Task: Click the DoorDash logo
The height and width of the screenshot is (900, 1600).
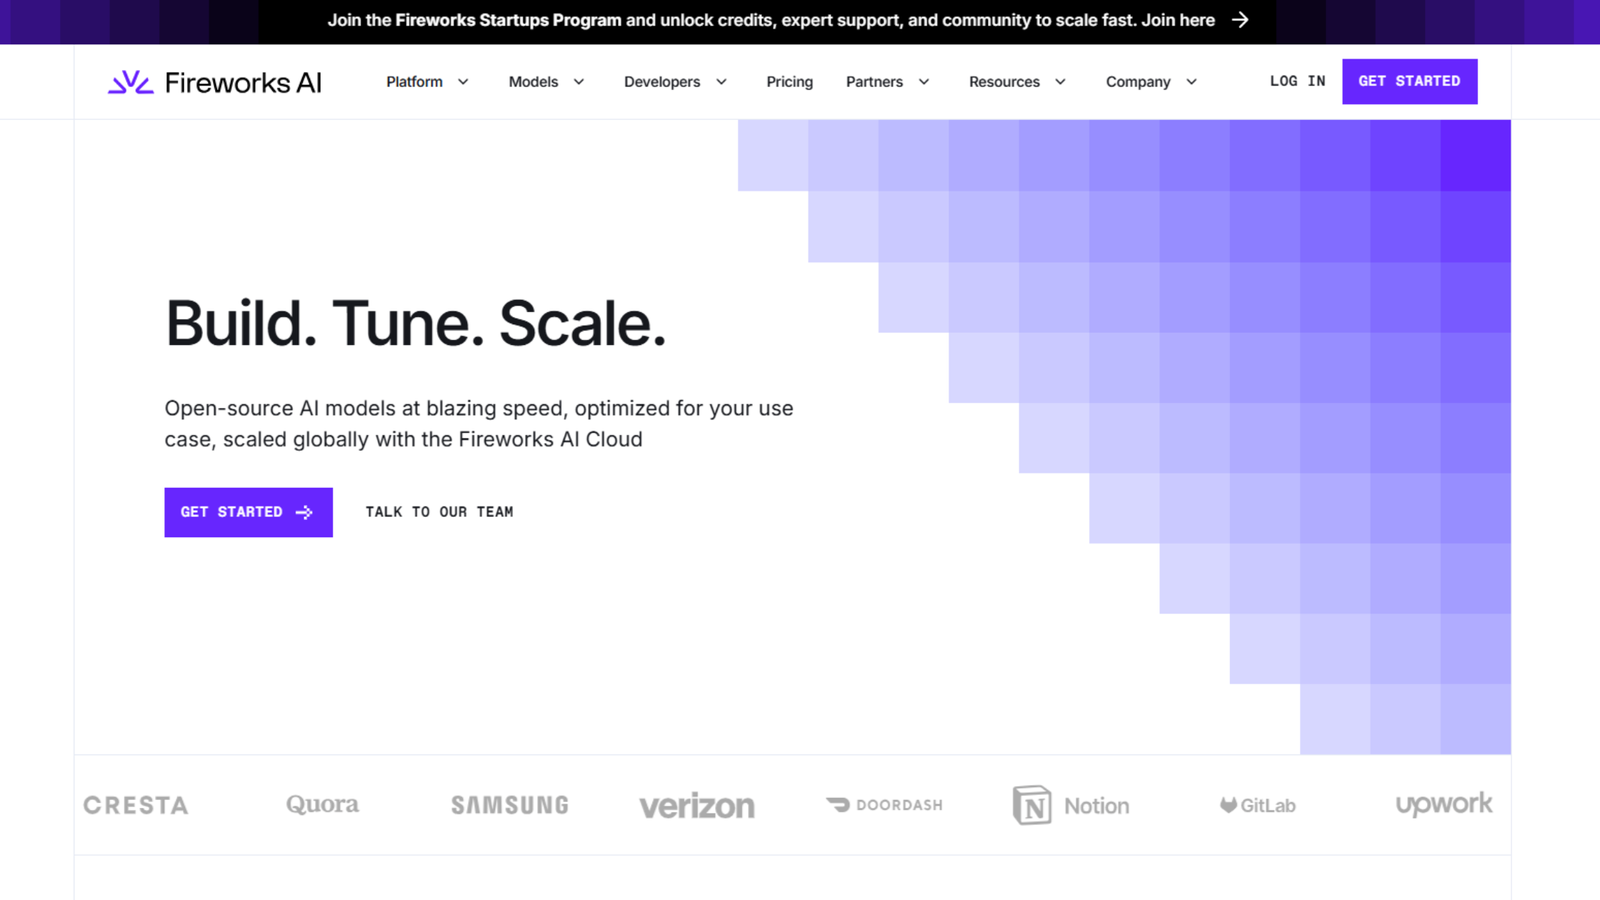Action: [x=884, y=805]
